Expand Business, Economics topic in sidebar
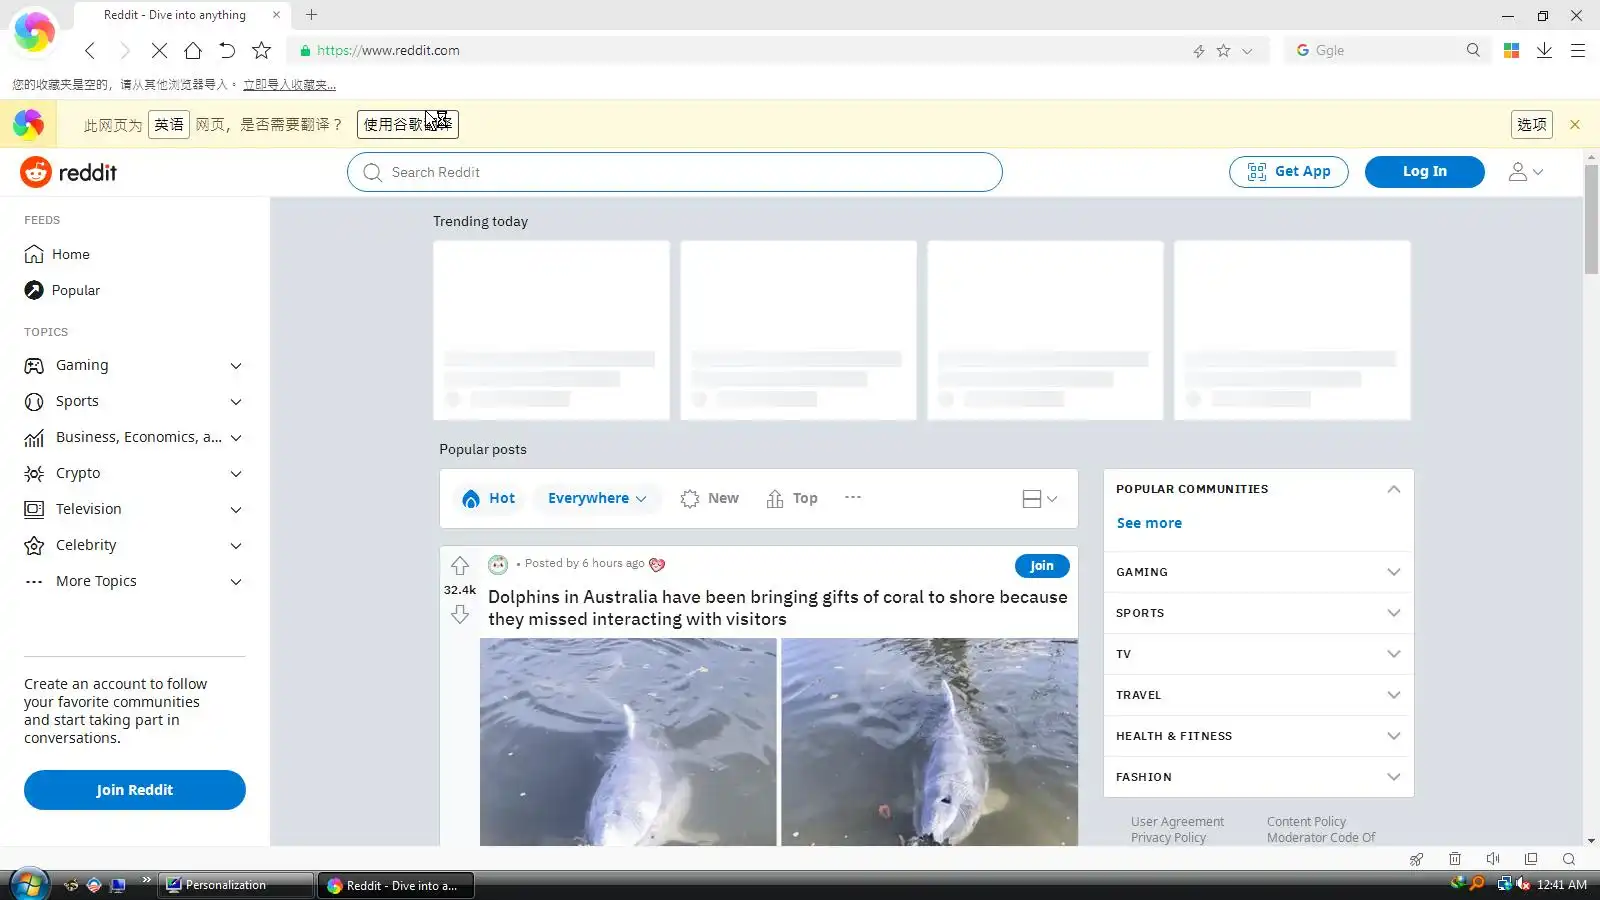 pyautogui.click(x=236, y=438)
